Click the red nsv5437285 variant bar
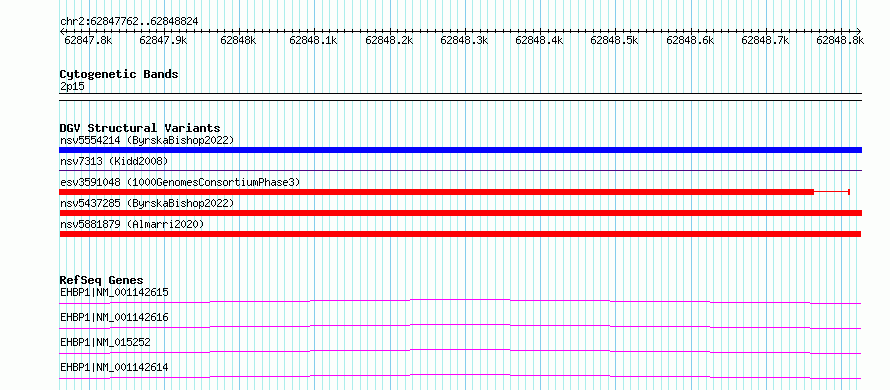 coord(460,213)
